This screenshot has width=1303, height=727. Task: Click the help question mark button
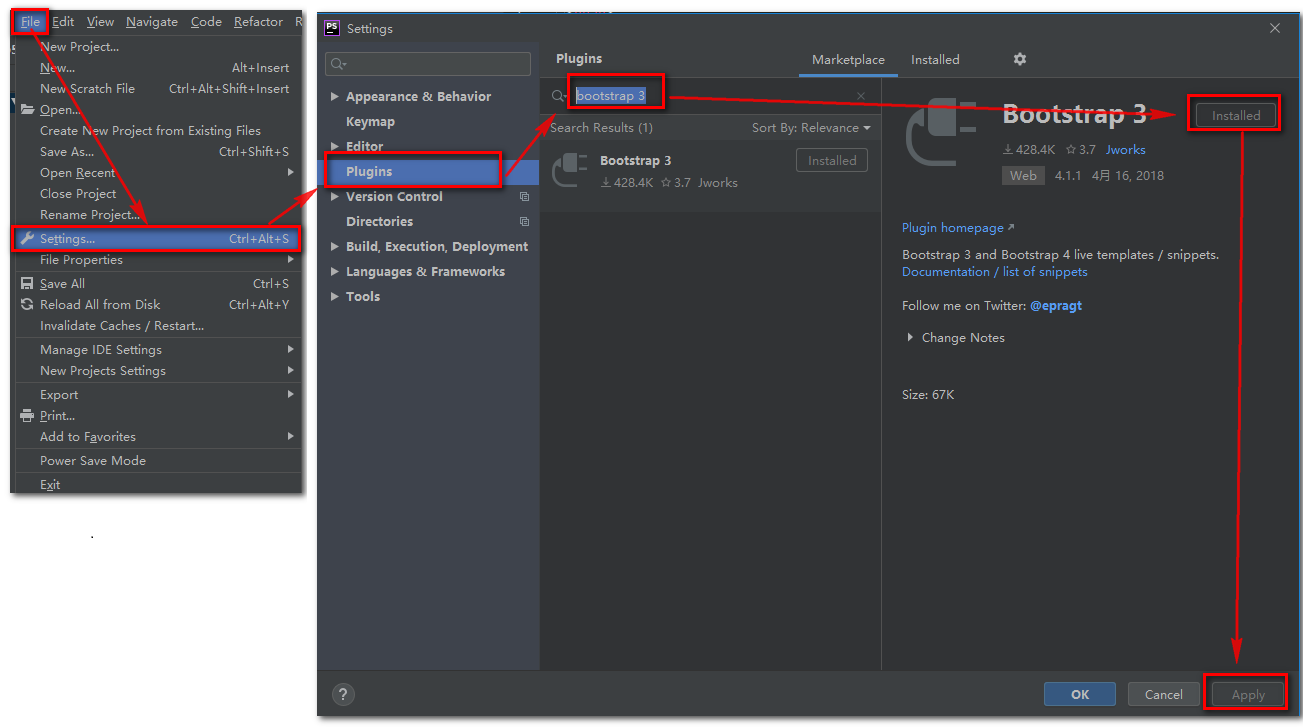pyautogui.click(x=343, y=694)
